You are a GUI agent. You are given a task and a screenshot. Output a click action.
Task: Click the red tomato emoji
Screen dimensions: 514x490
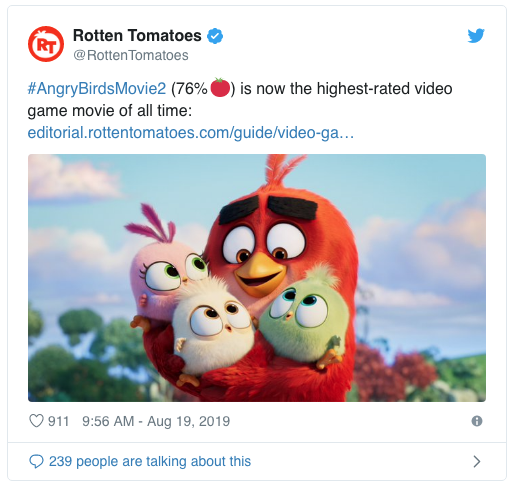(220, 88)
